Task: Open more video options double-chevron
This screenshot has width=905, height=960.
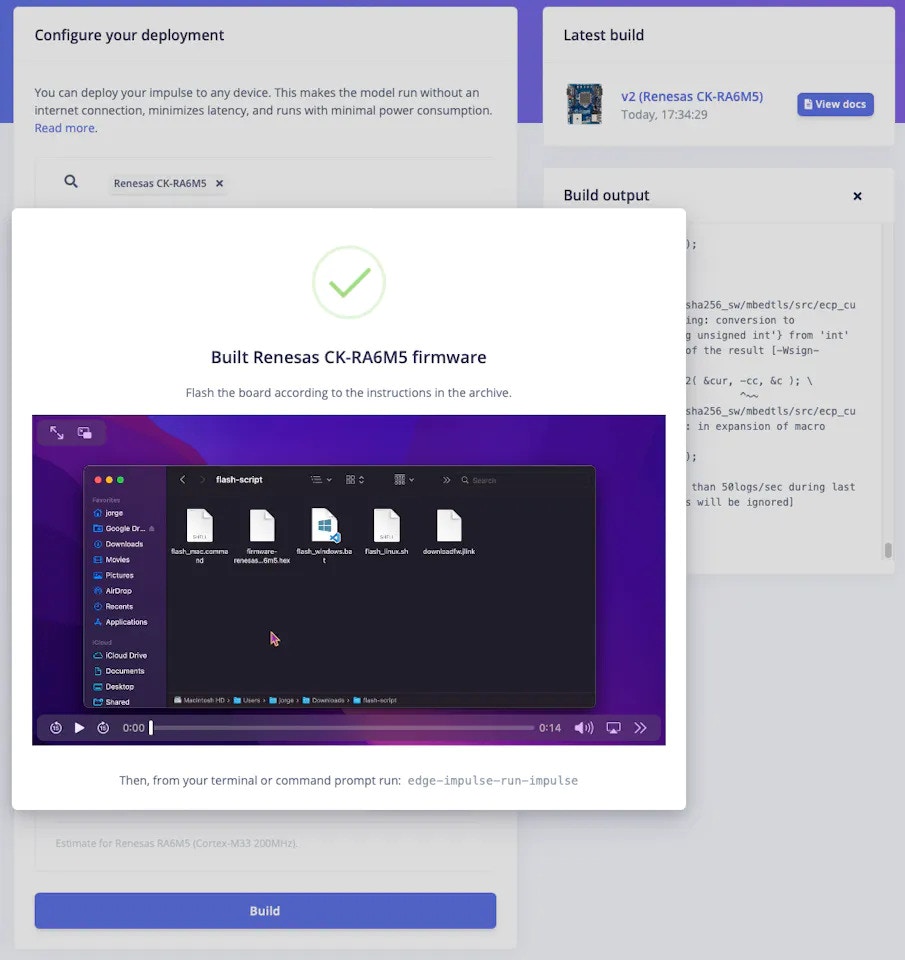Action: 640,727
